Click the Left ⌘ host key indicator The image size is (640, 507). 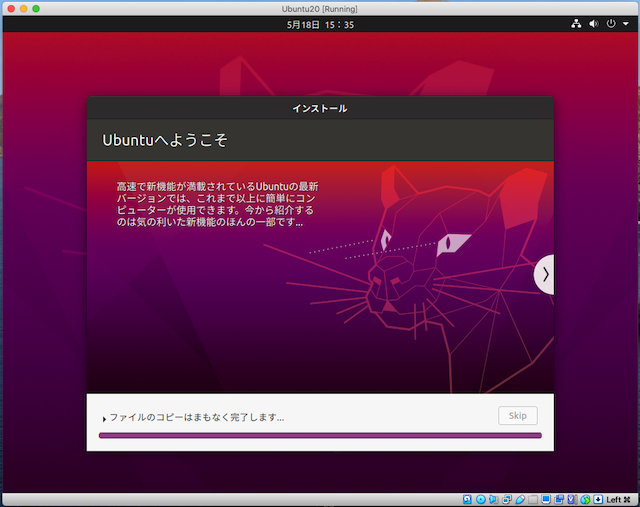618,500
